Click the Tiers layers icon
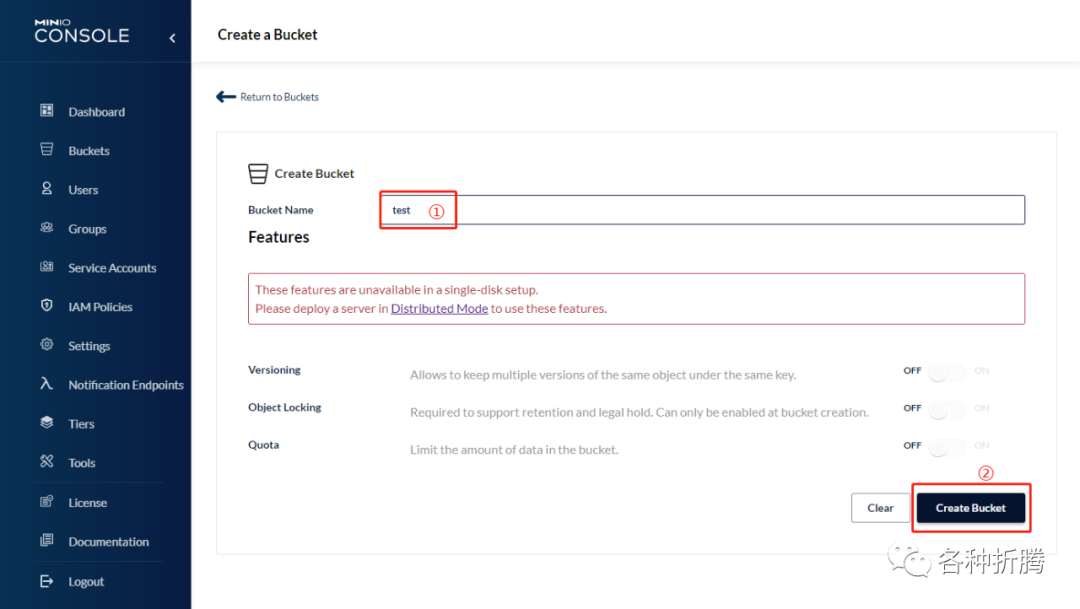The width and height of the screenshot is (1080, 609). point(46,423)
